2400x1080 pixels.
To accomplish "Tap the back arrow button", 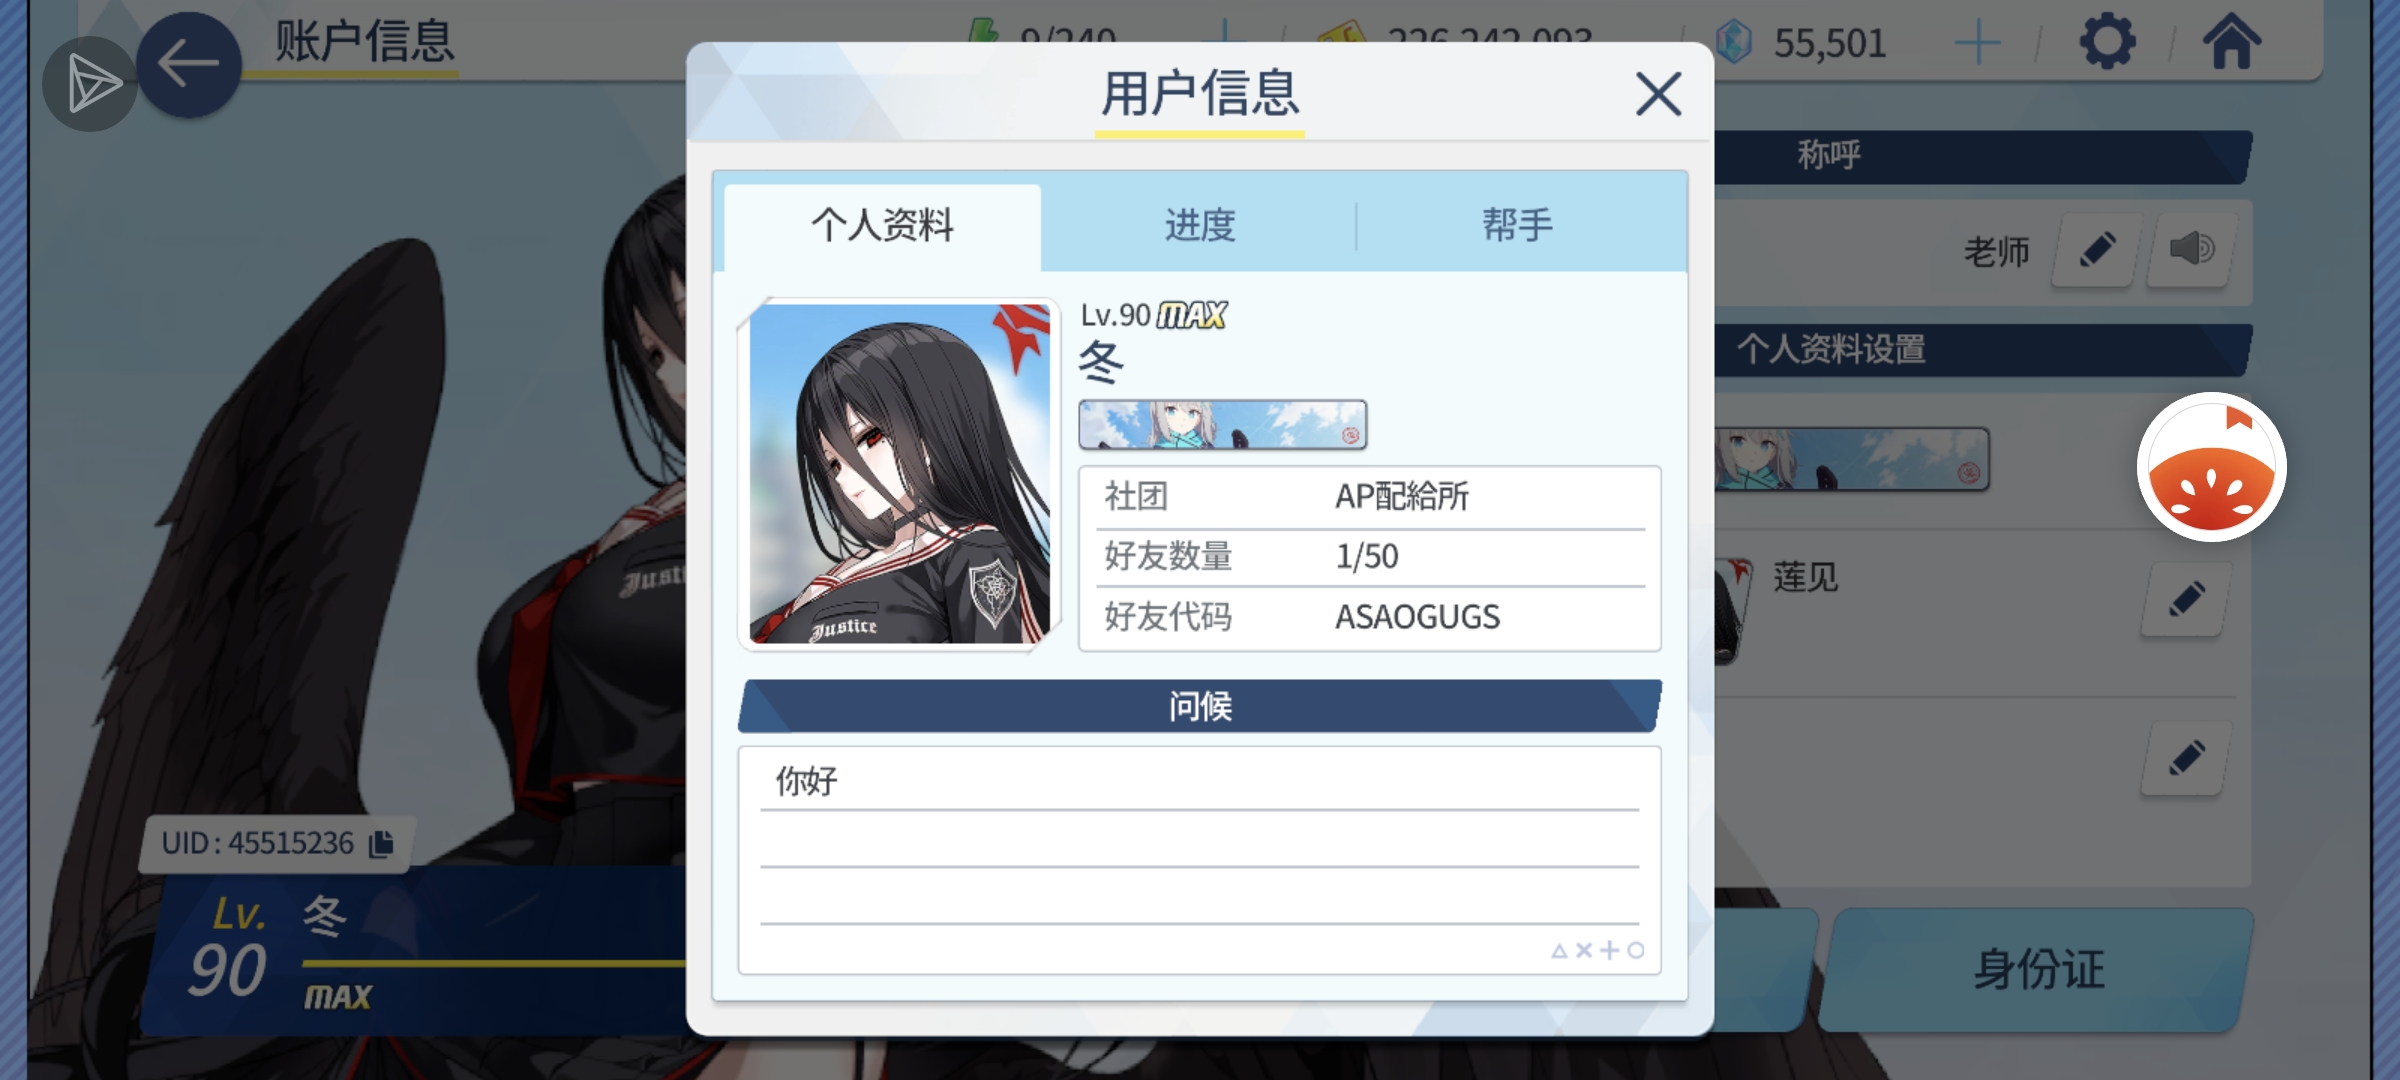I will pyautogui.click(x=188, y=65).
